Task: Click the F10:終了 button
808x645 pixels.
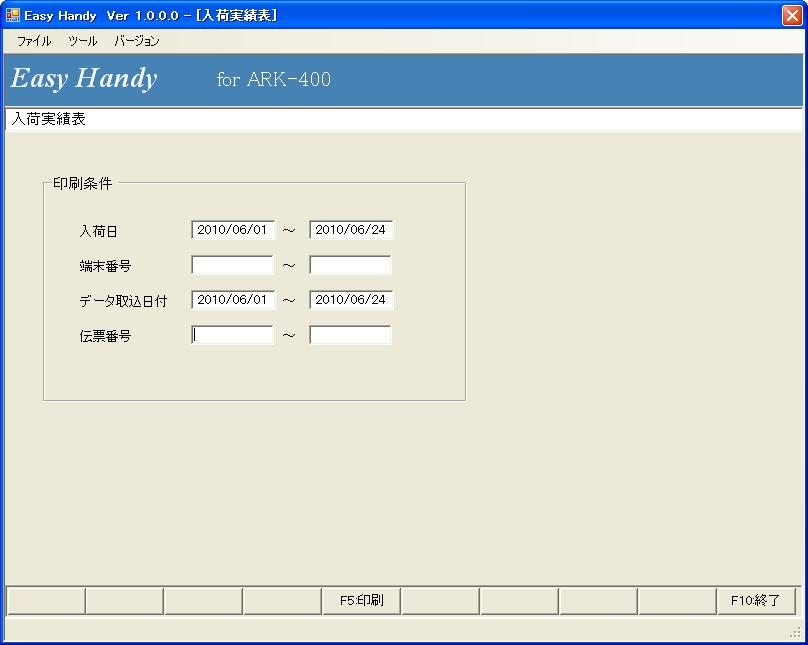Action: (755, 601)
